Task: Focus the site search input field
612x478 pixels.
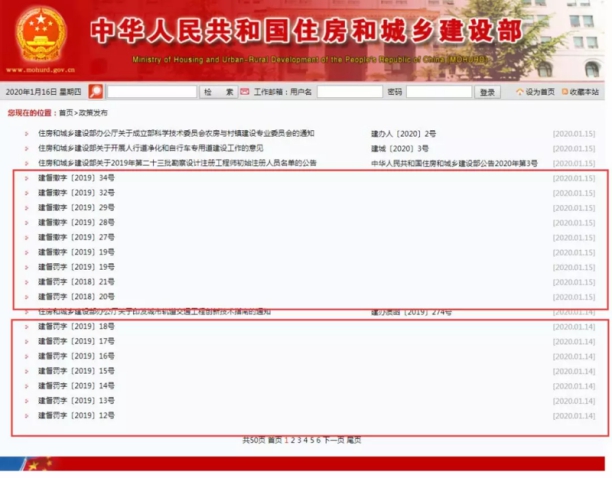Action: (x=152, y=92)
